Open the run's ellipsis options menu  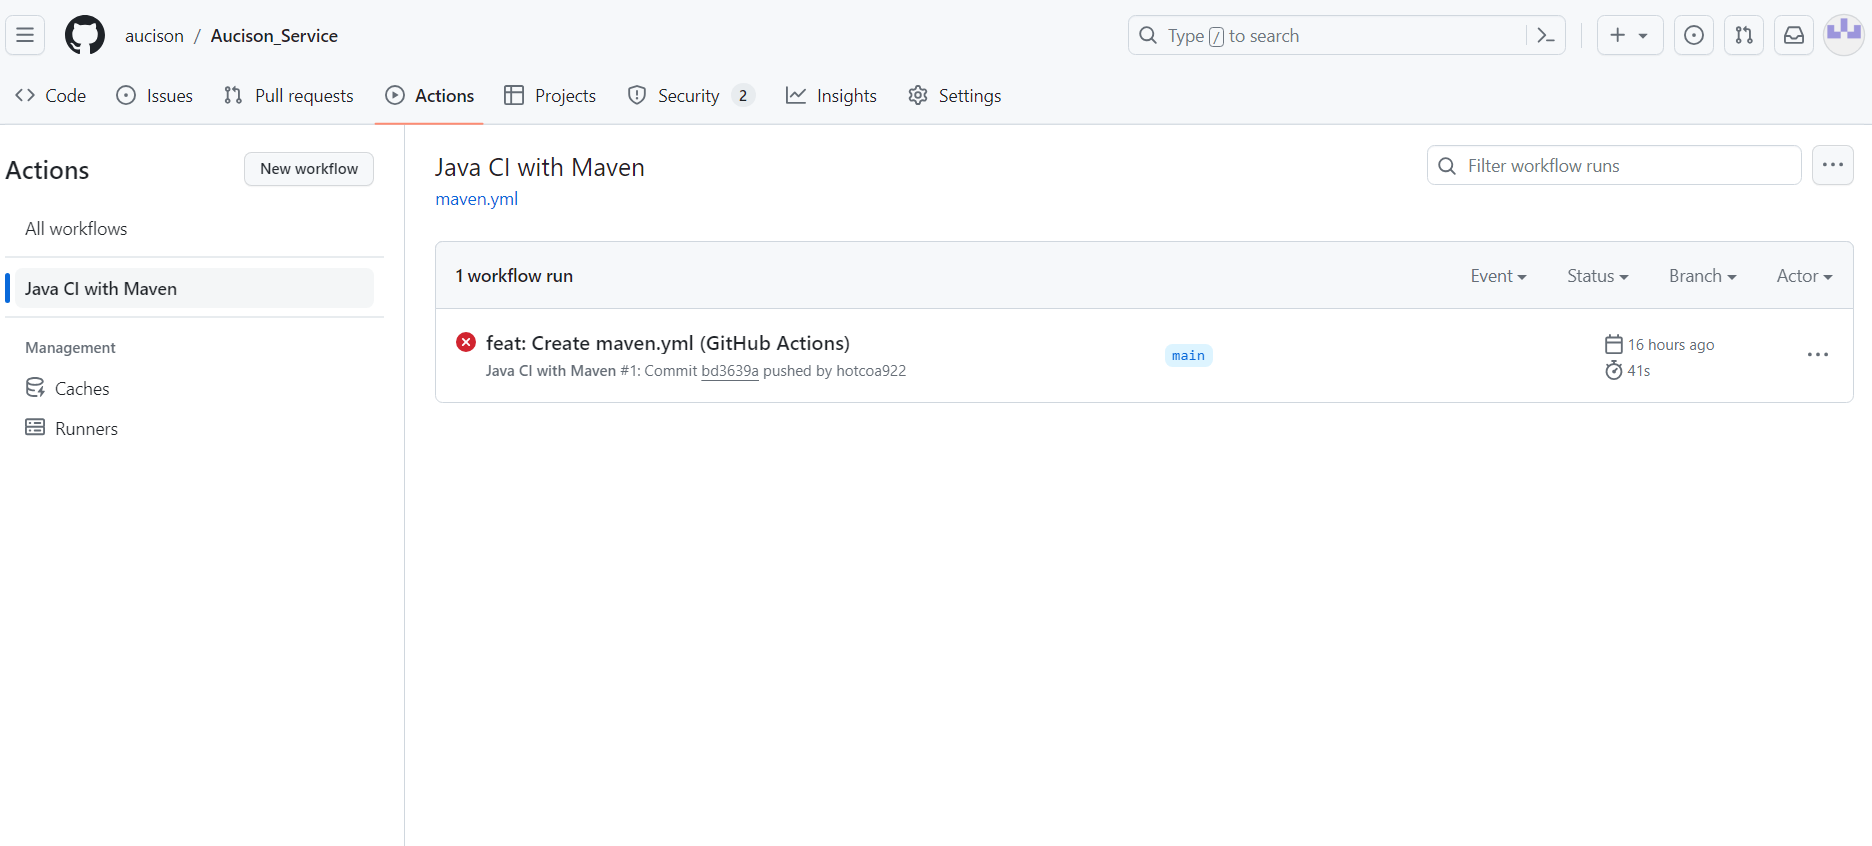(x=1818, y=355)
